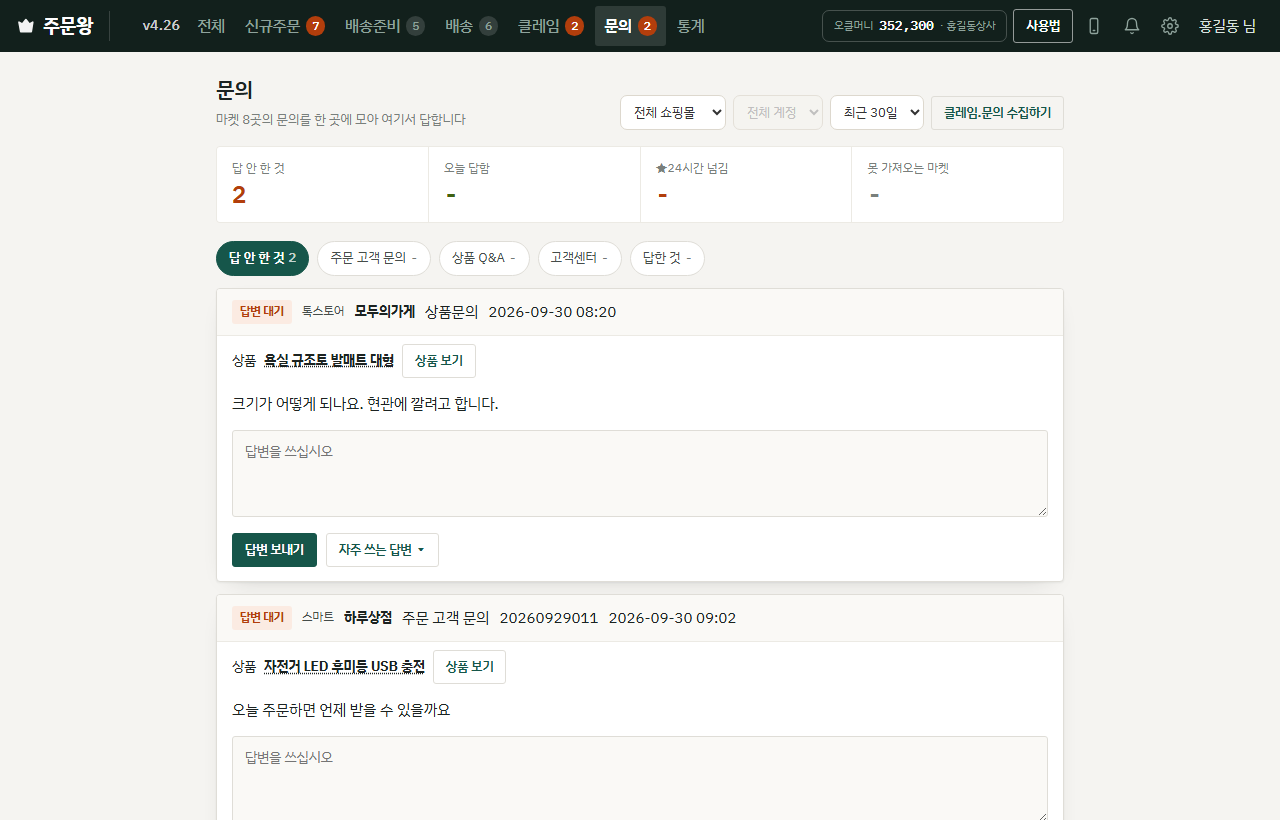The height and width of the screenshot is (820, 1280).
Task: Filter by the 상품 Q&A chip
Action: 484,258
